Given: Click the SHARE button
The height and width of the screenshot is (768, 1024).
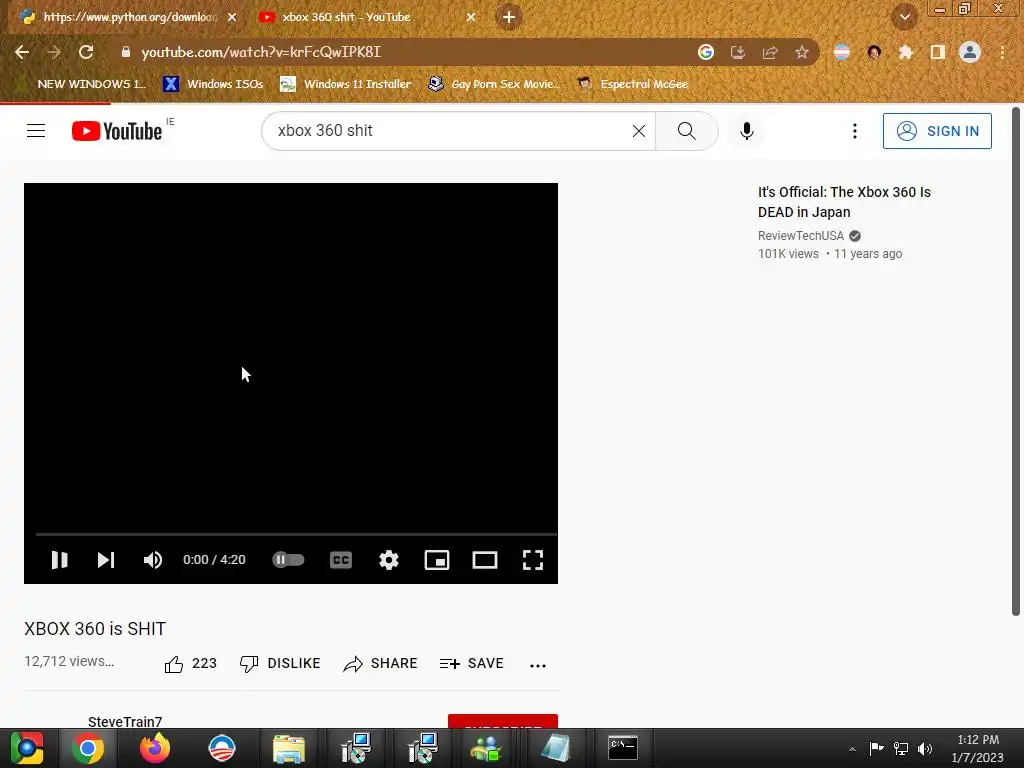Looking at the screenshot, I should [x=380, y=664].
